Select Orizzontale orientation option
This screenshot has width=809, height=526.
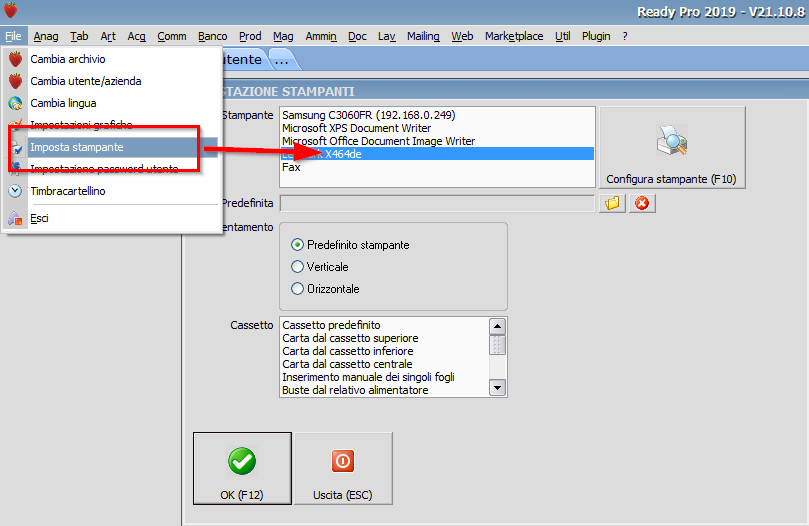[x=325, y=289]
